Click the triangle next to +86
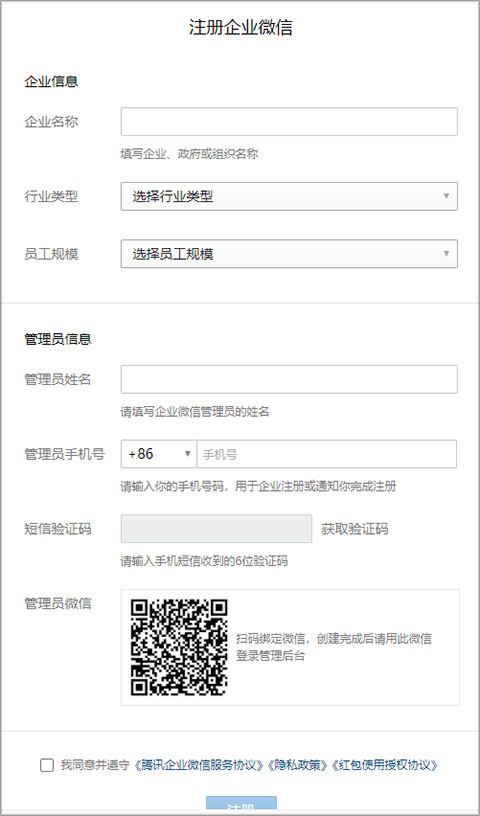This screenshot has width=480, height=816. [x=188, y=454]
